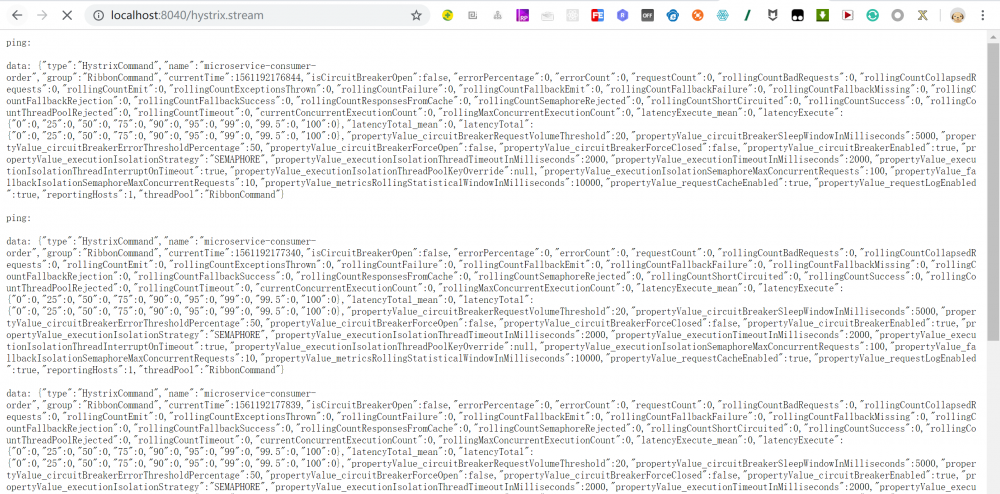The image size is (1000, 494).
Task: Open the purple hexagon R extension
Action: [622, 15]
